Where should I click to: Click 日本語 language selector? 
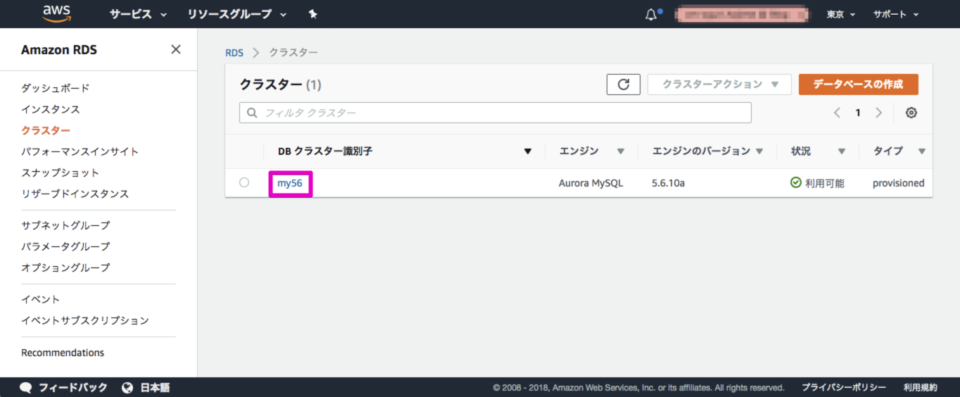coord(155,387)
